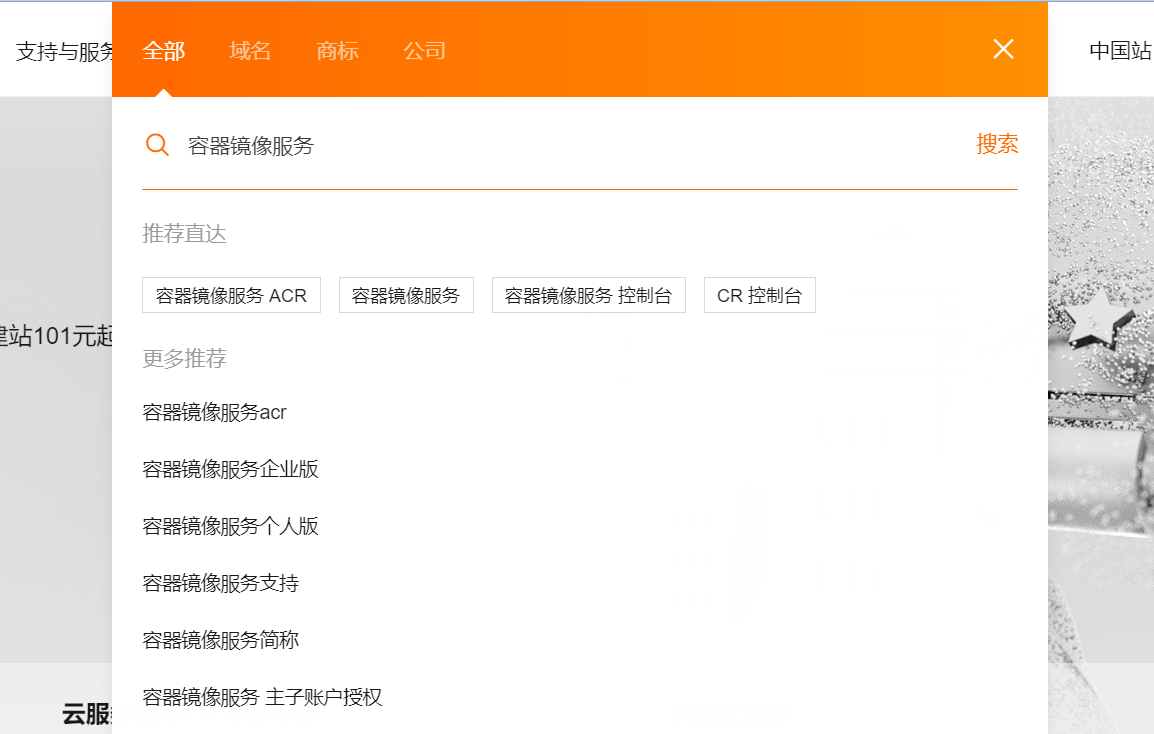
Task: Choose suggestion 容器镜像服务支持
Action: tap(221, 583)
